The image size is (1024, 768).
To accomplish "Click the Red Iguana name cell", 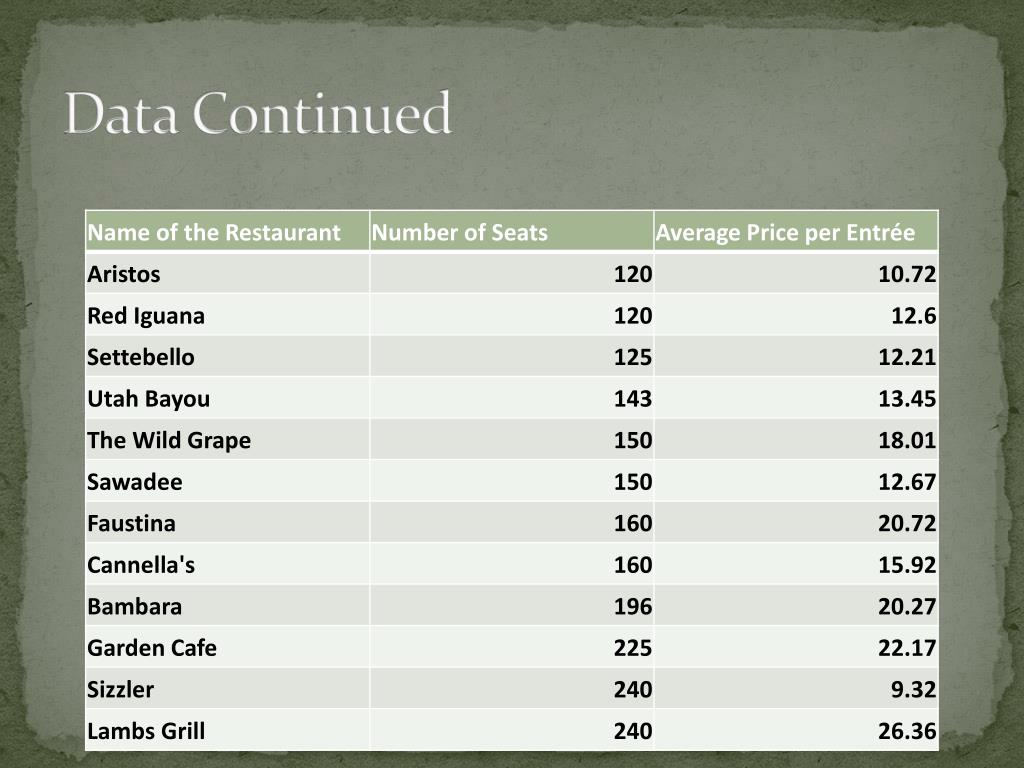I will [227, 315].
